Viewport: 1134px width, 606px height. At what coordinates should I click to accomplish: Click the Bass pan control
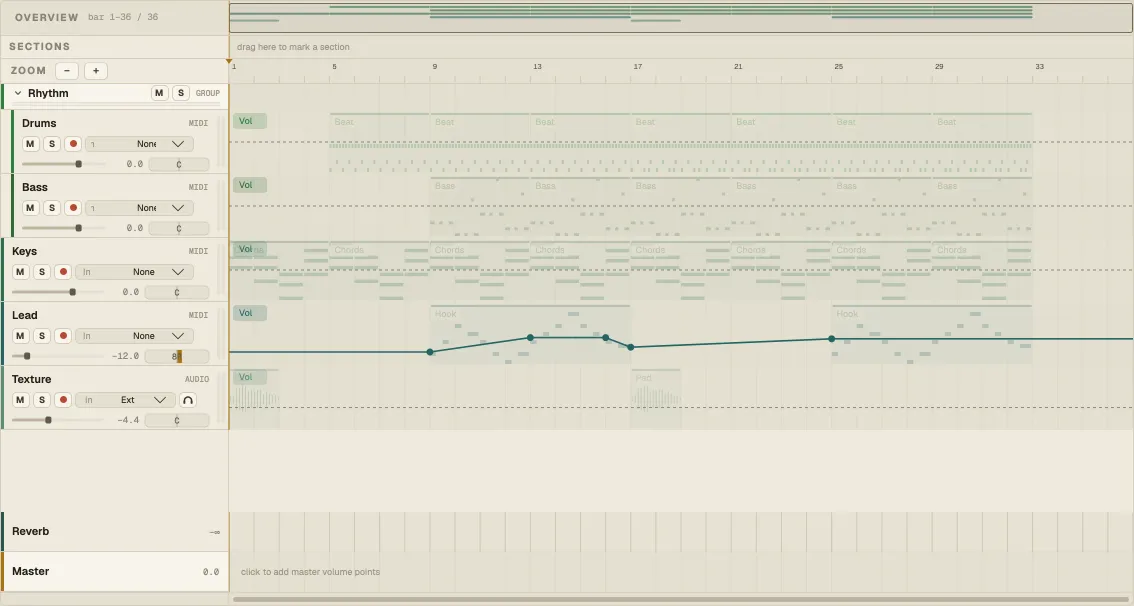(179, 228)
